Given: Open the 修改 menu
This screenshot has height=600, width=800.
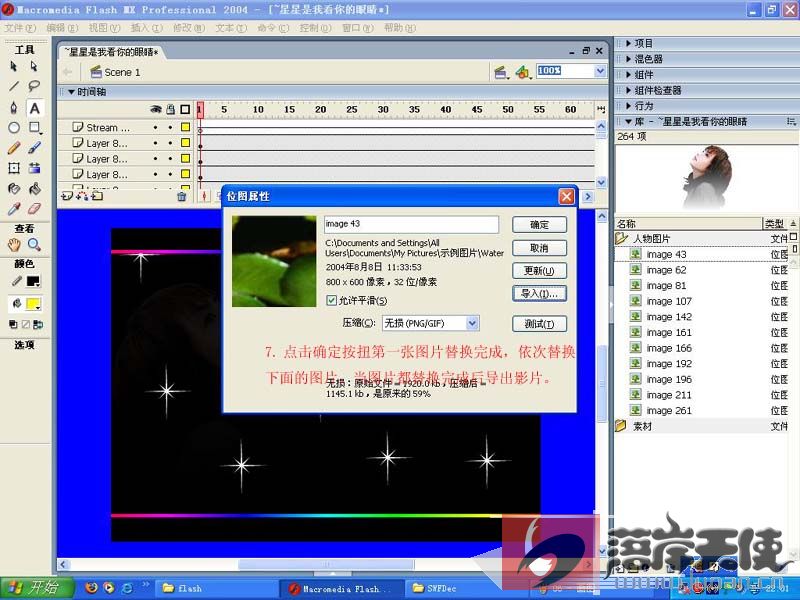Looking at the screenshot, I should pos(189,28).
